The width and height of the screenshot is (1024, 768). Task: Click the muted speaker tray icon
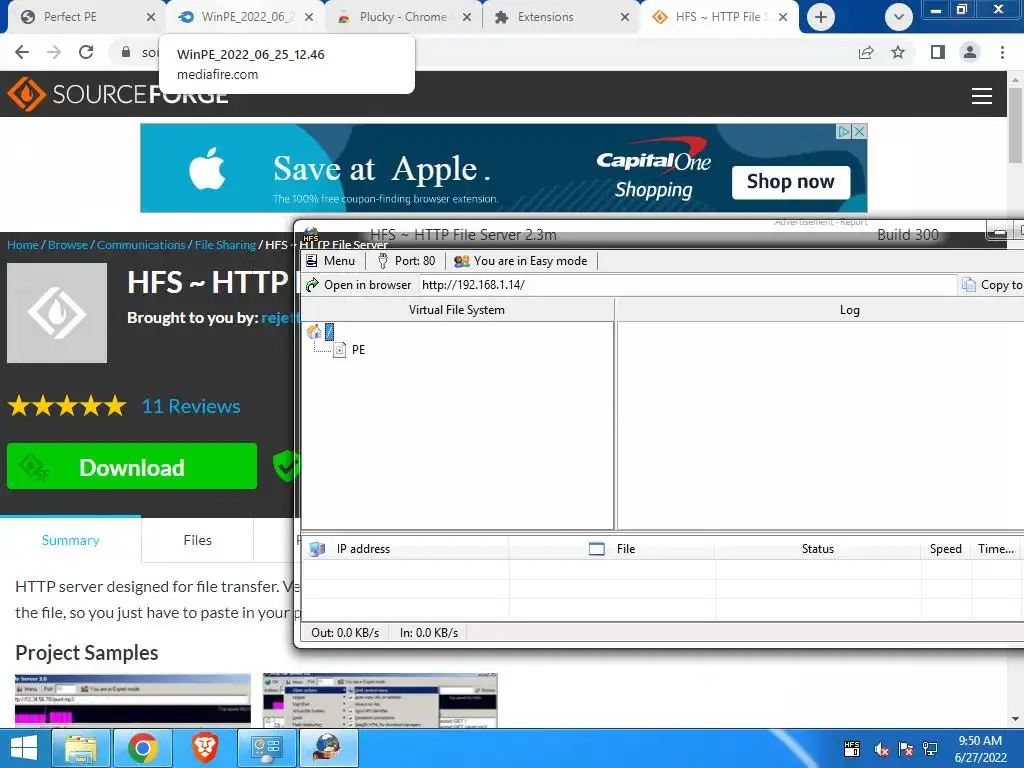tap(882, 749)
